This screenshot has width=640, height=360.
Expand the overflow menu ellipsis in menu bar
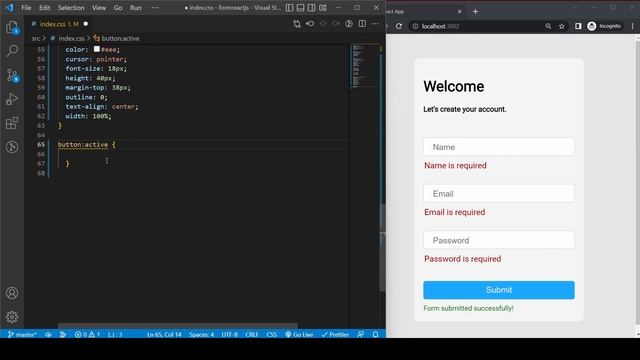click(x=155, y=8)
